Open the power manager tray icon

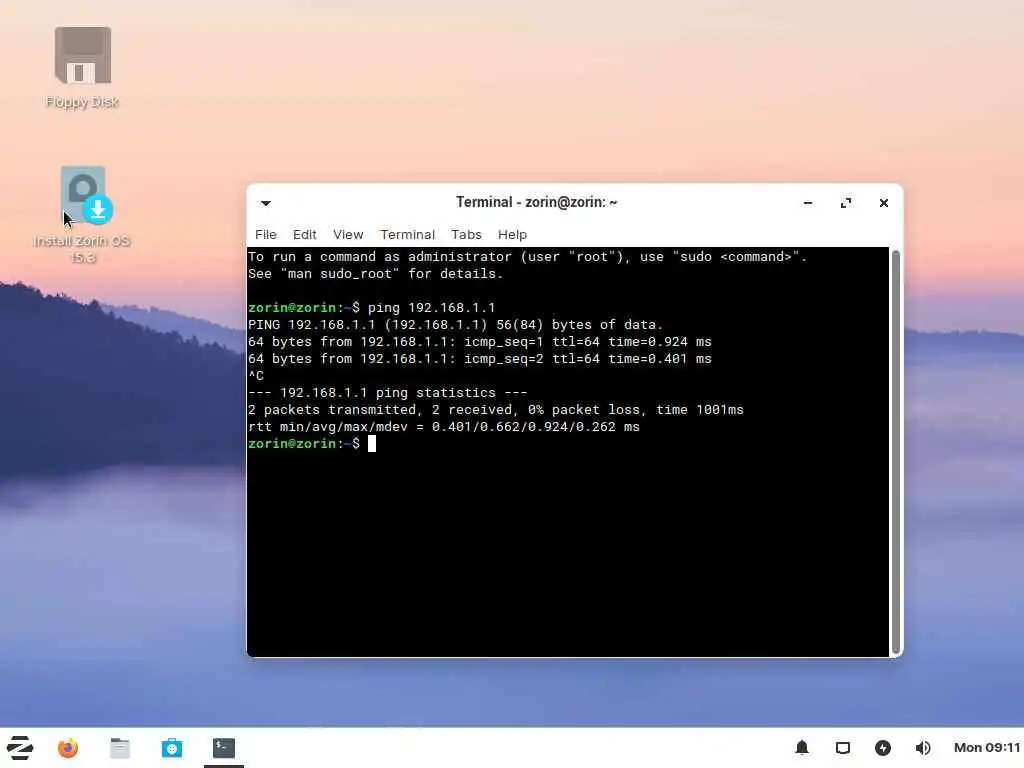[x=883, y=748]
